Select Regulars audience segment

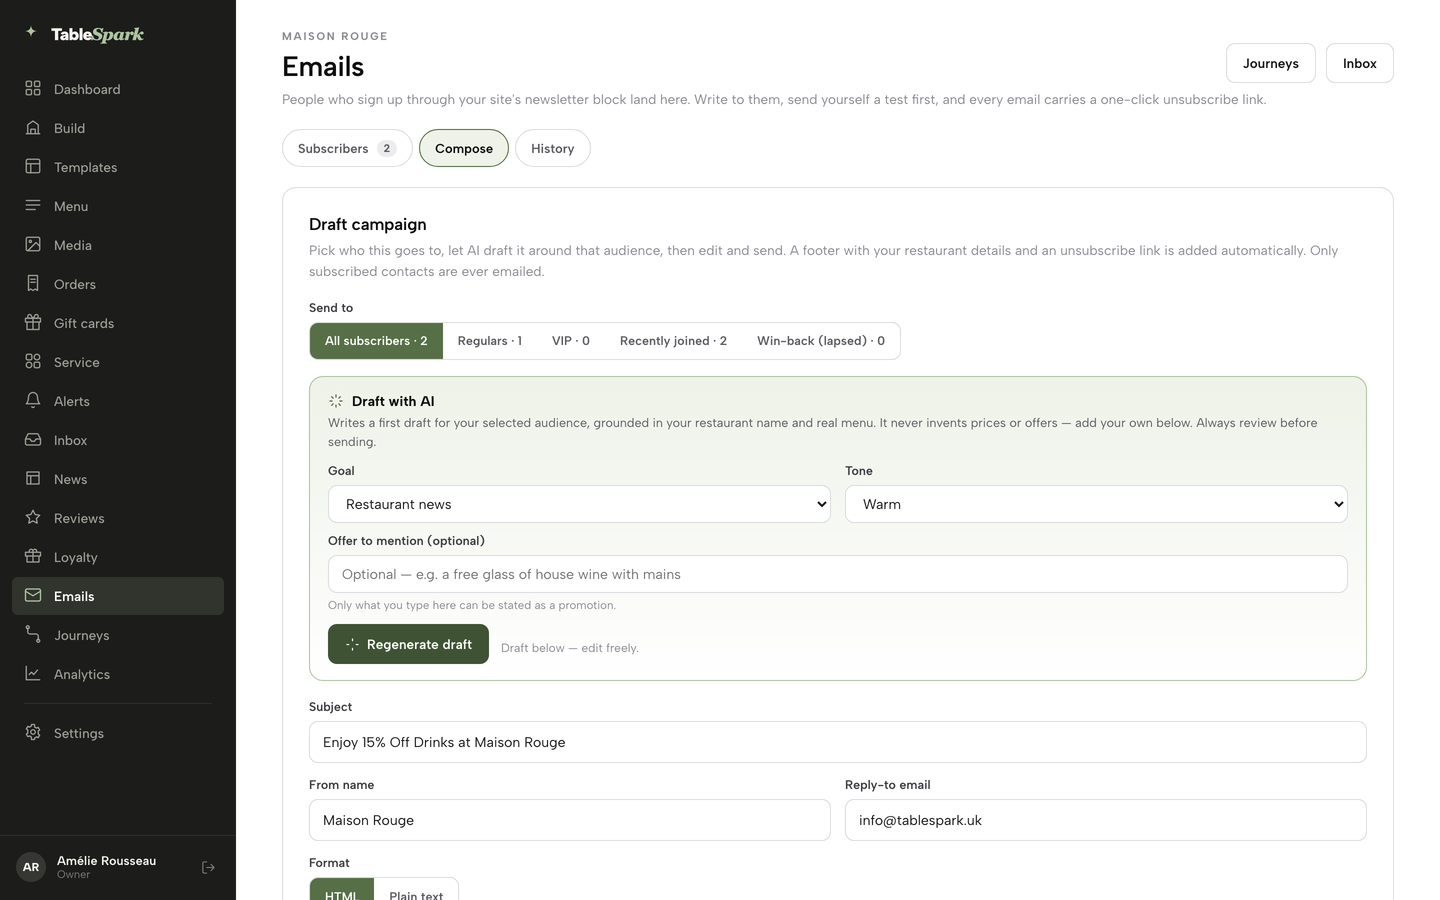(x=490, y=341)
